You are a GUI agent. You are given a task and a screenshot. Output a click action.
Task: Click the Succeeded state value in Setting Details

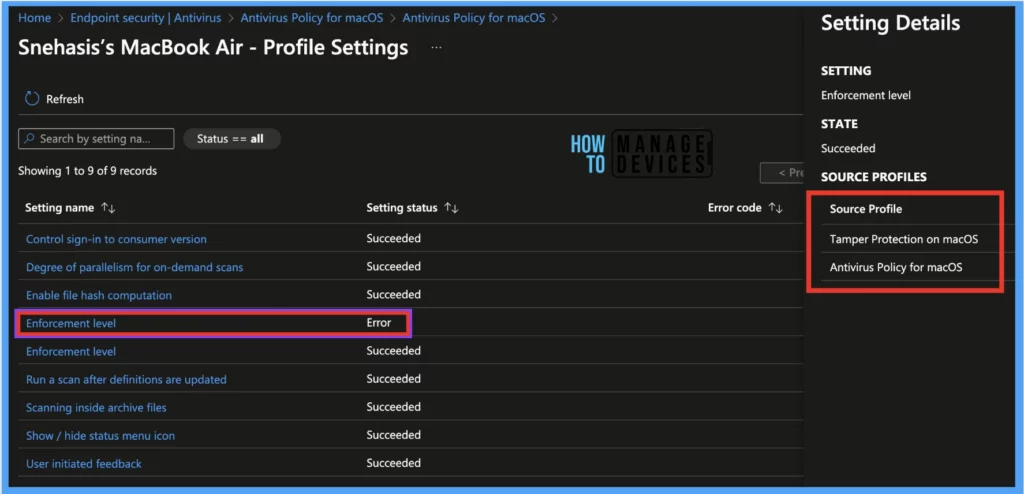click(848, 148)
